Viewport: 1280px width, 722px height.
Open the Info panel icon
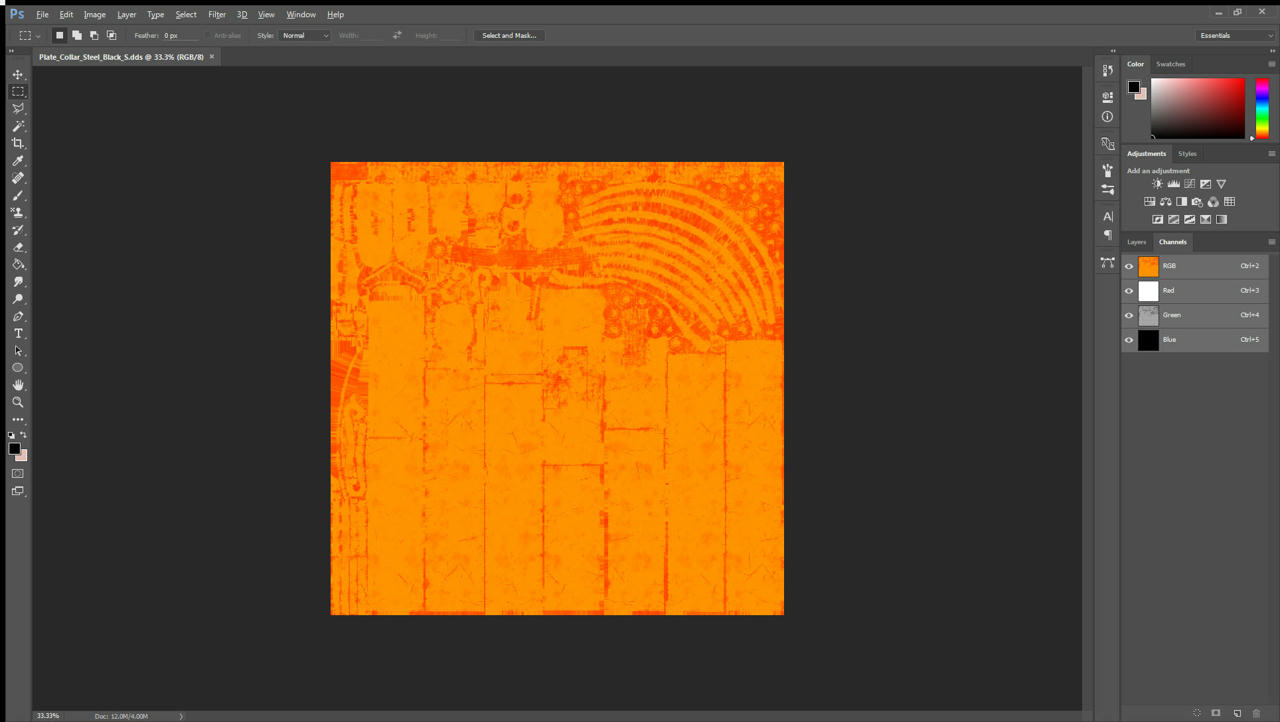click(x=1107, y=116)
